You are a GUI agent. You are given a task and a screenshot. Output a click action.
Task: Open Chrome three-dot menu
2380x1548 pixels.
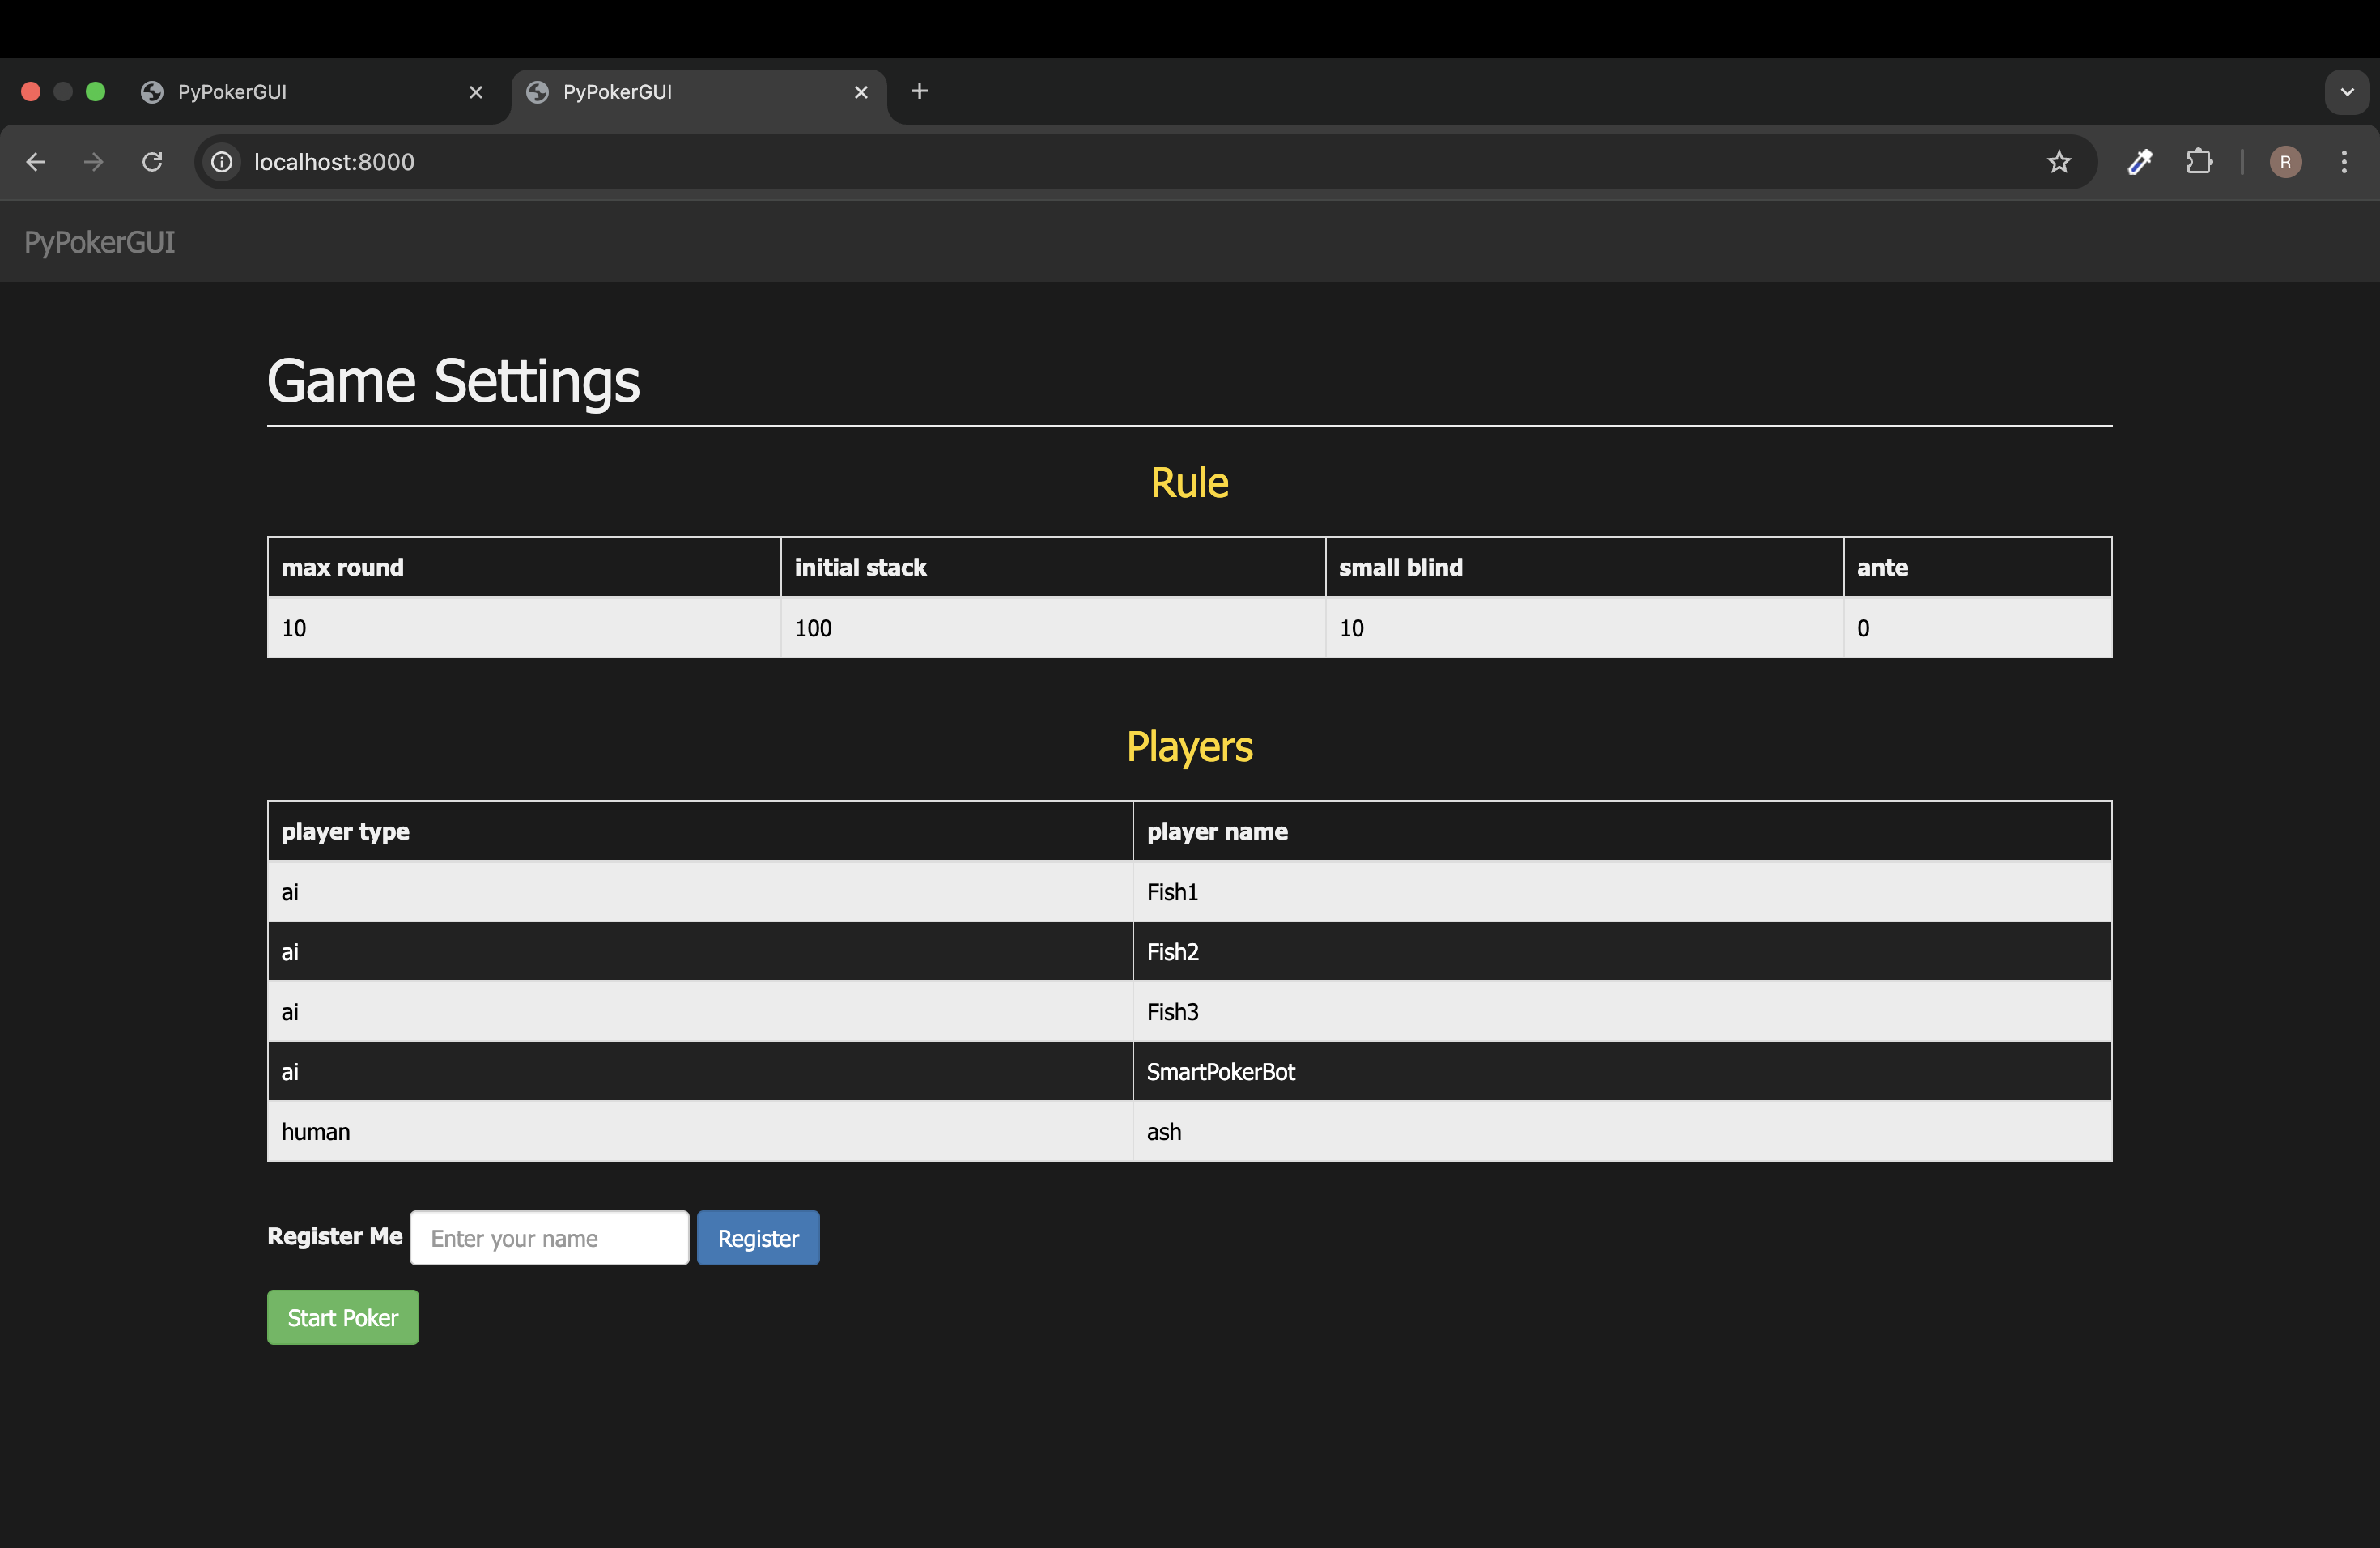pyautogui.click(x=2344, y=162)
